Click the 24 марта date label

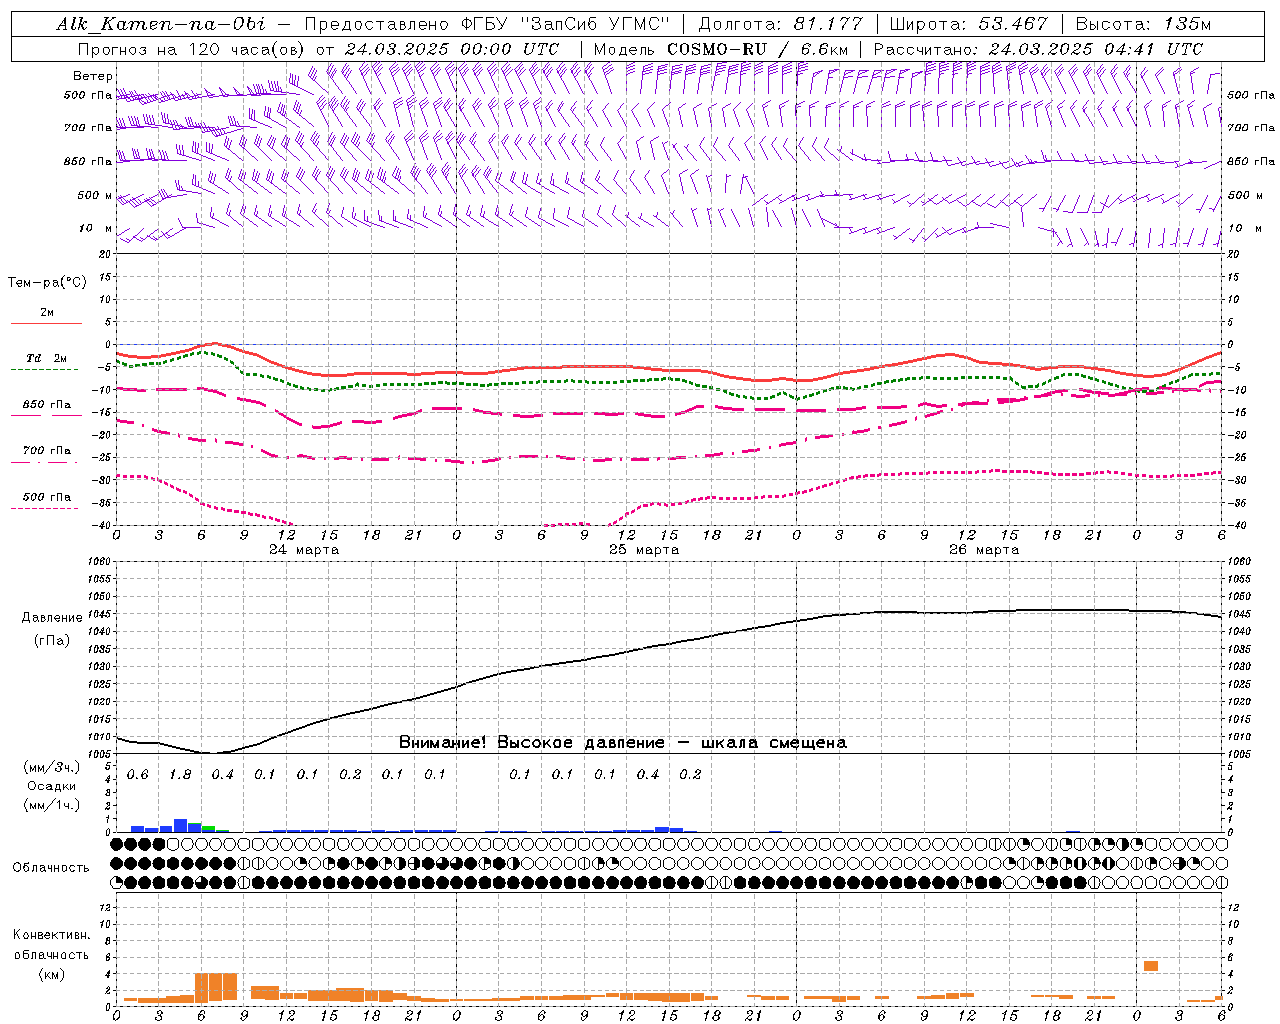click(304, 550)
